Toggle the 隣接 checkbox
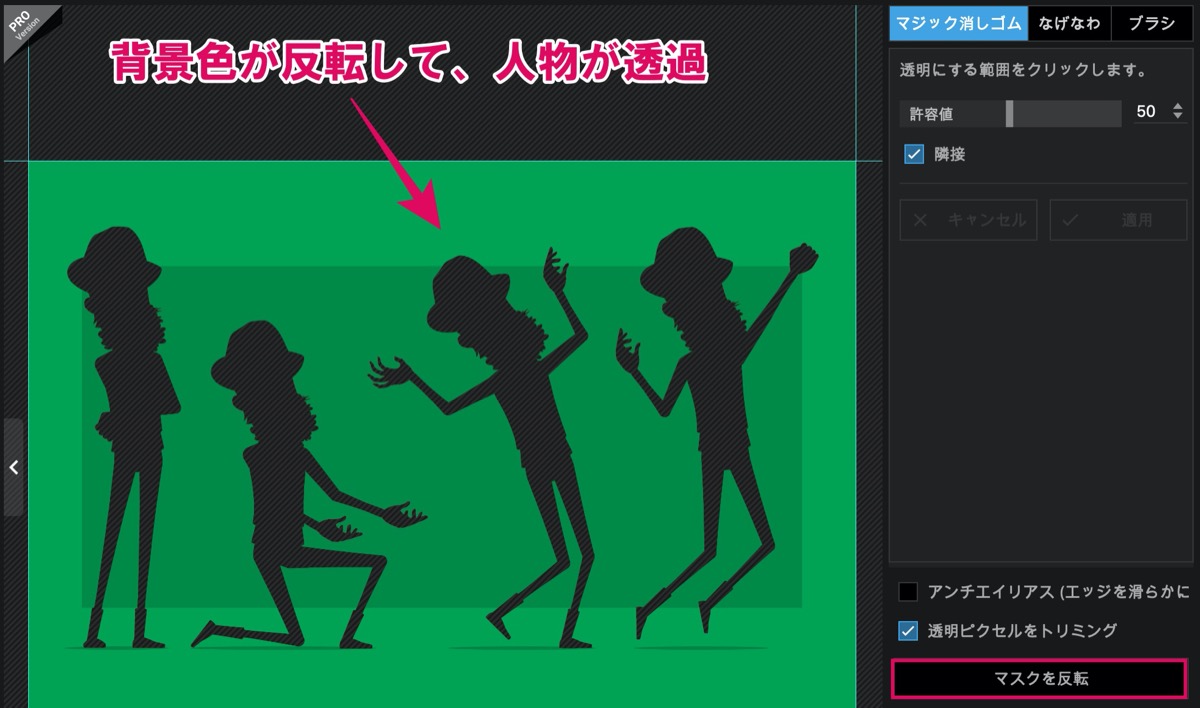This screenshot has width=1200, height=708. (x=913, y=154)
